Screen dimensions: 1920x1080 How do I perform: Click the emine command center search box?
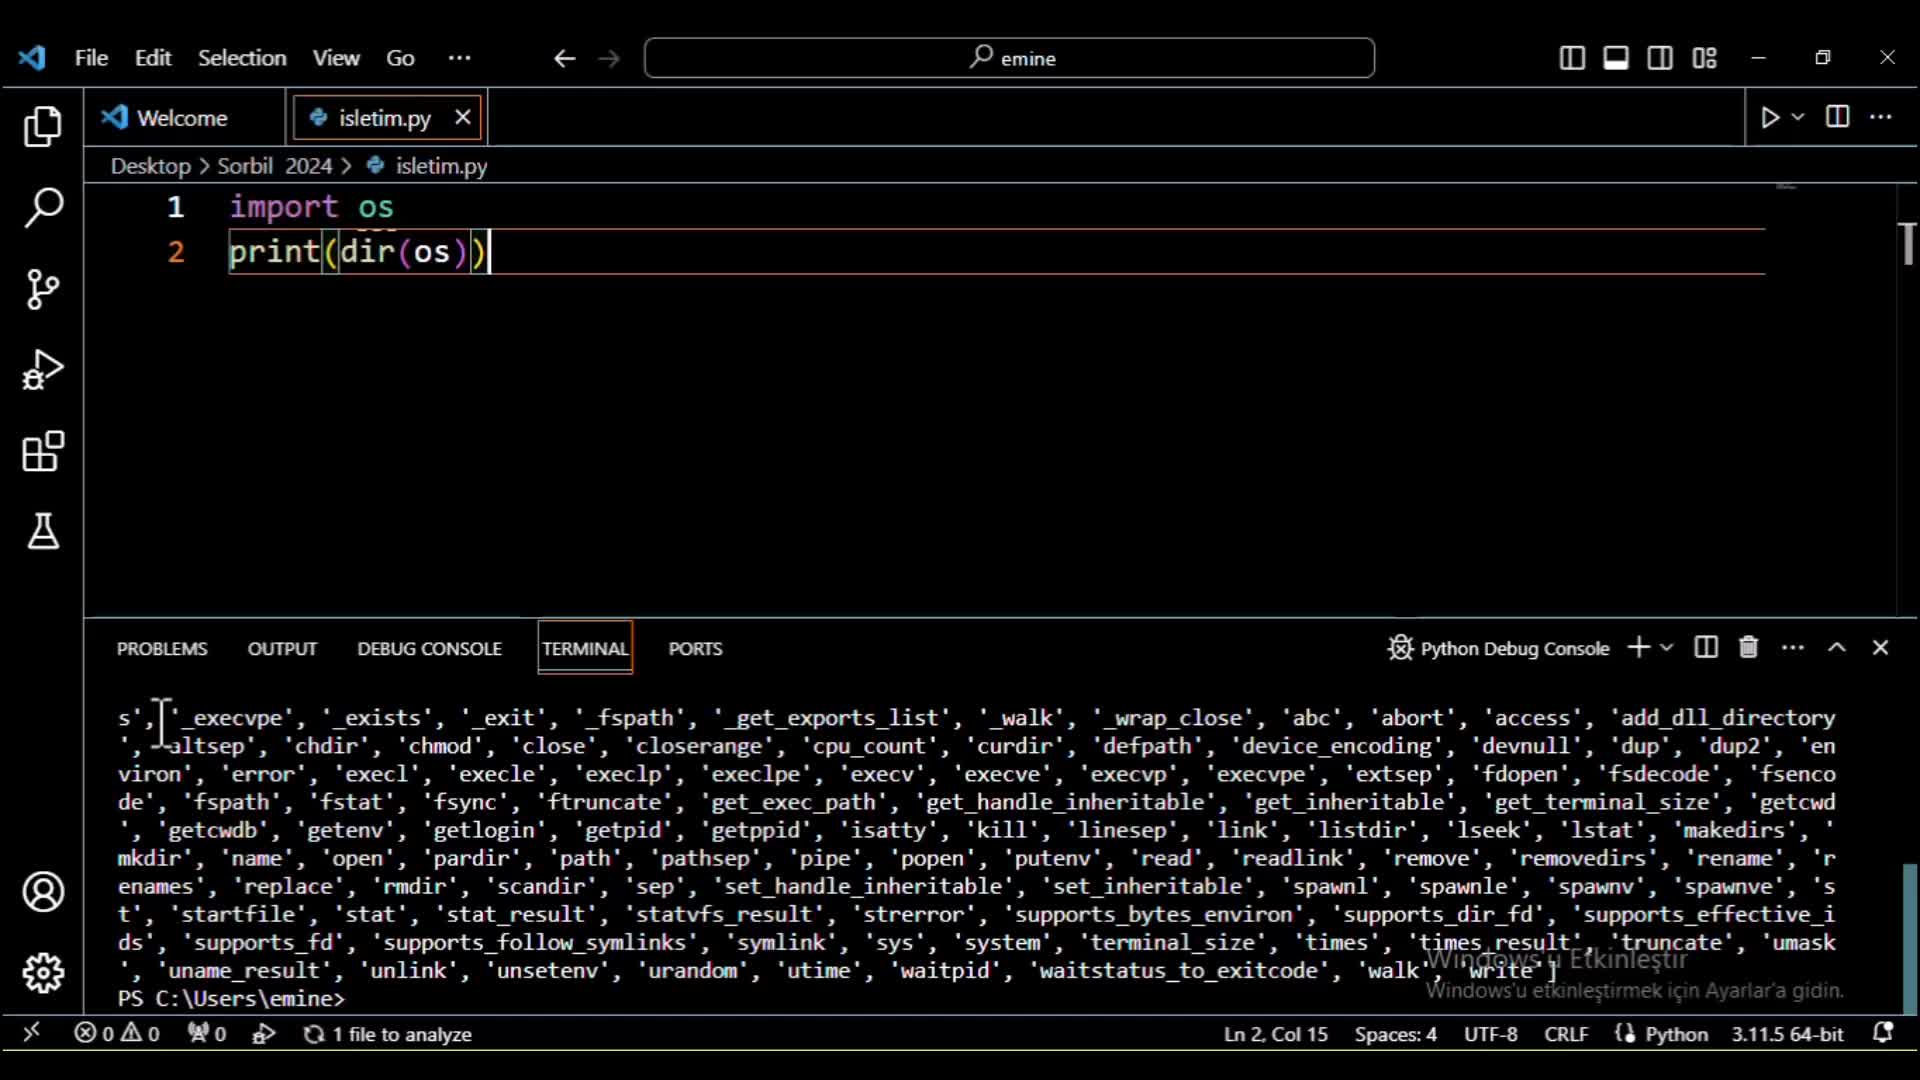pos(1010,58)
